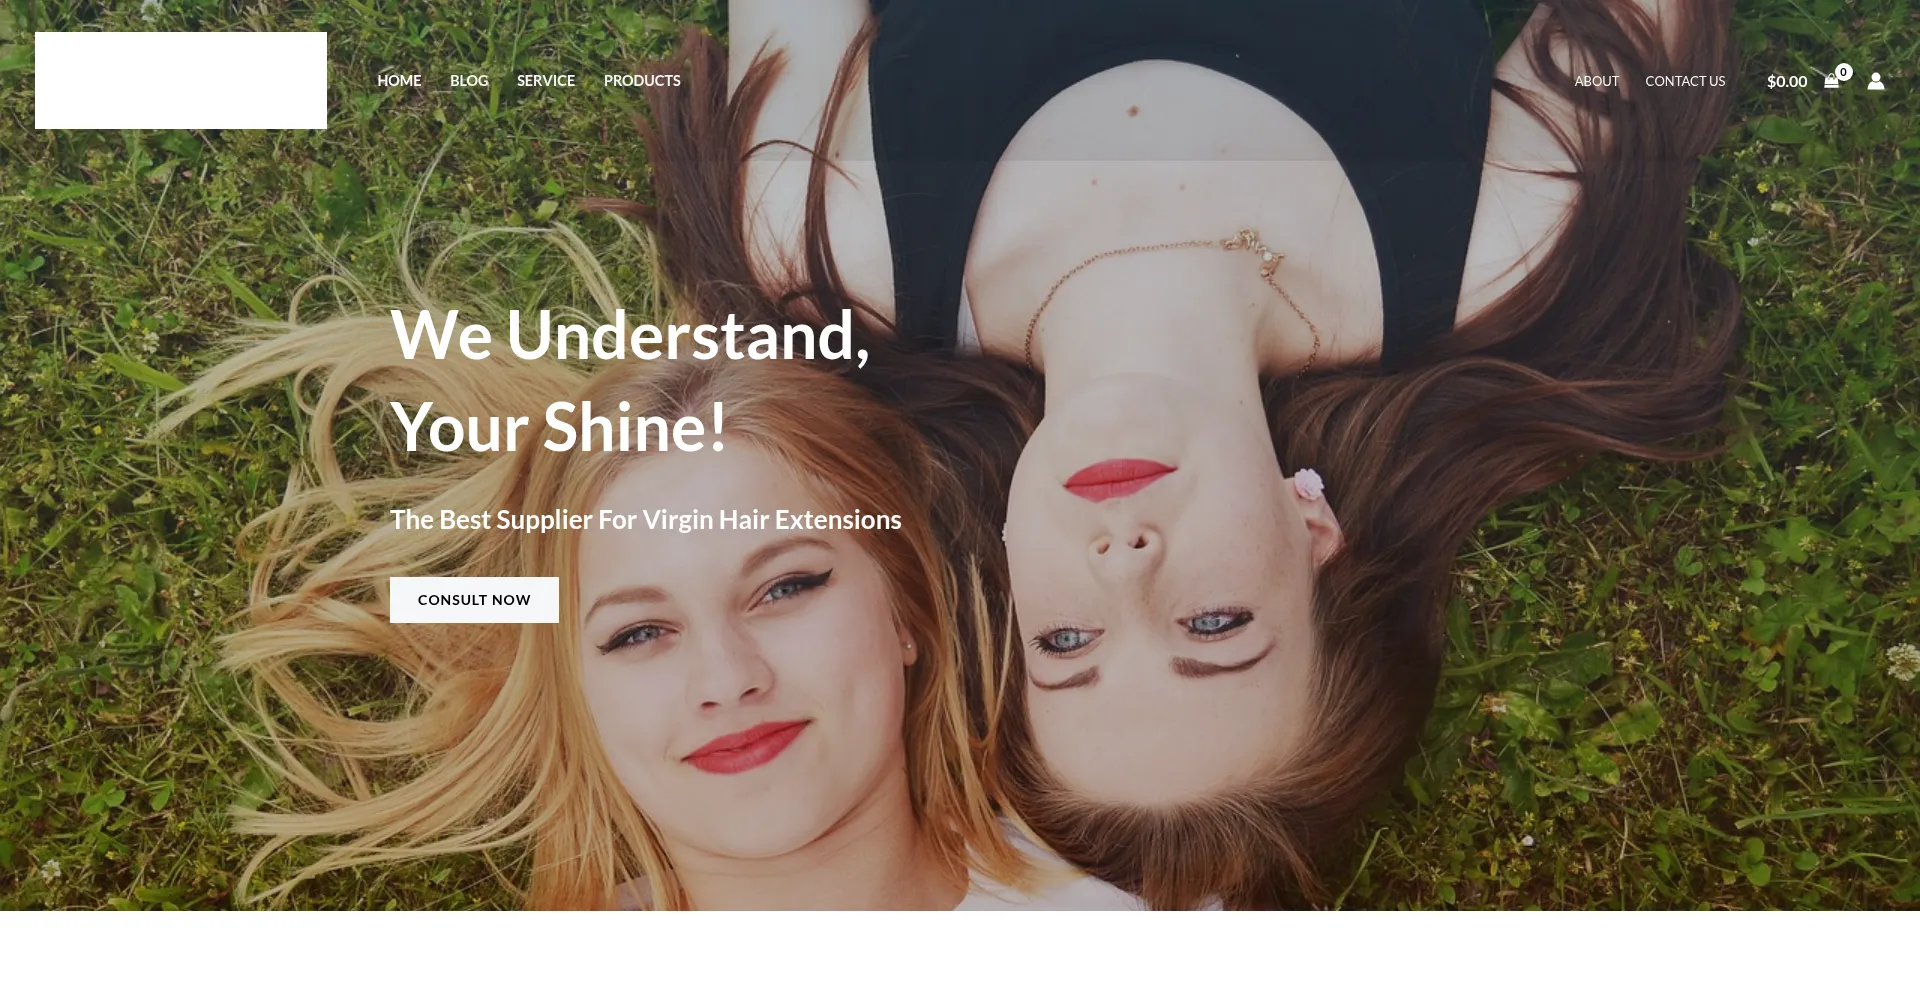Click the user account profile icon
Screen dimensions: 1920x993
coord(1876,81)
